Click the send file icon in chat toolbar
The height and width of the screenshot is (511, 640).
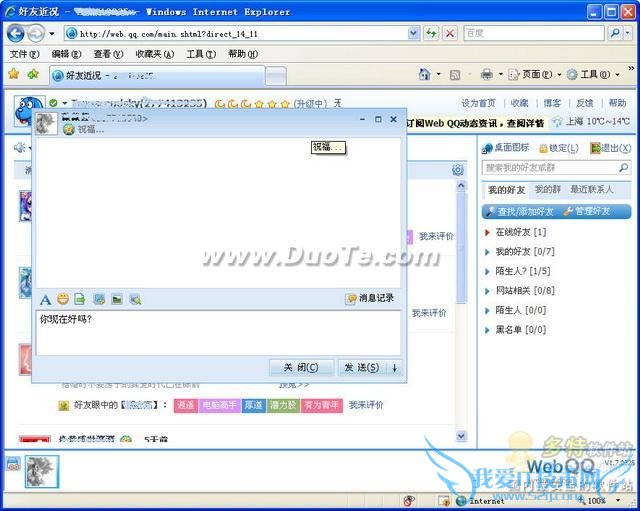click(80, 299)
